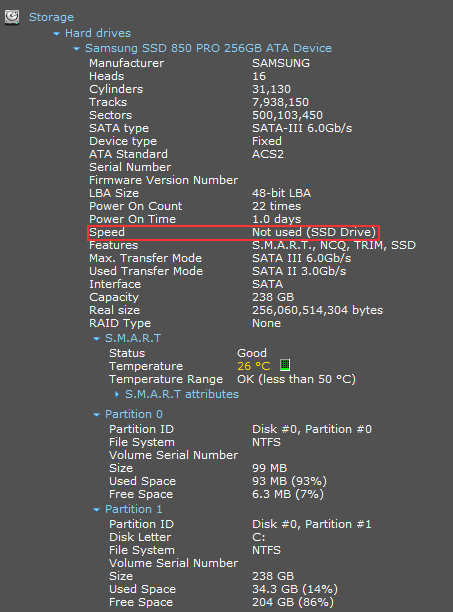453x612 pixels.
Task: Click the Temperature value 26 °C
Action: tap(254, 366)
